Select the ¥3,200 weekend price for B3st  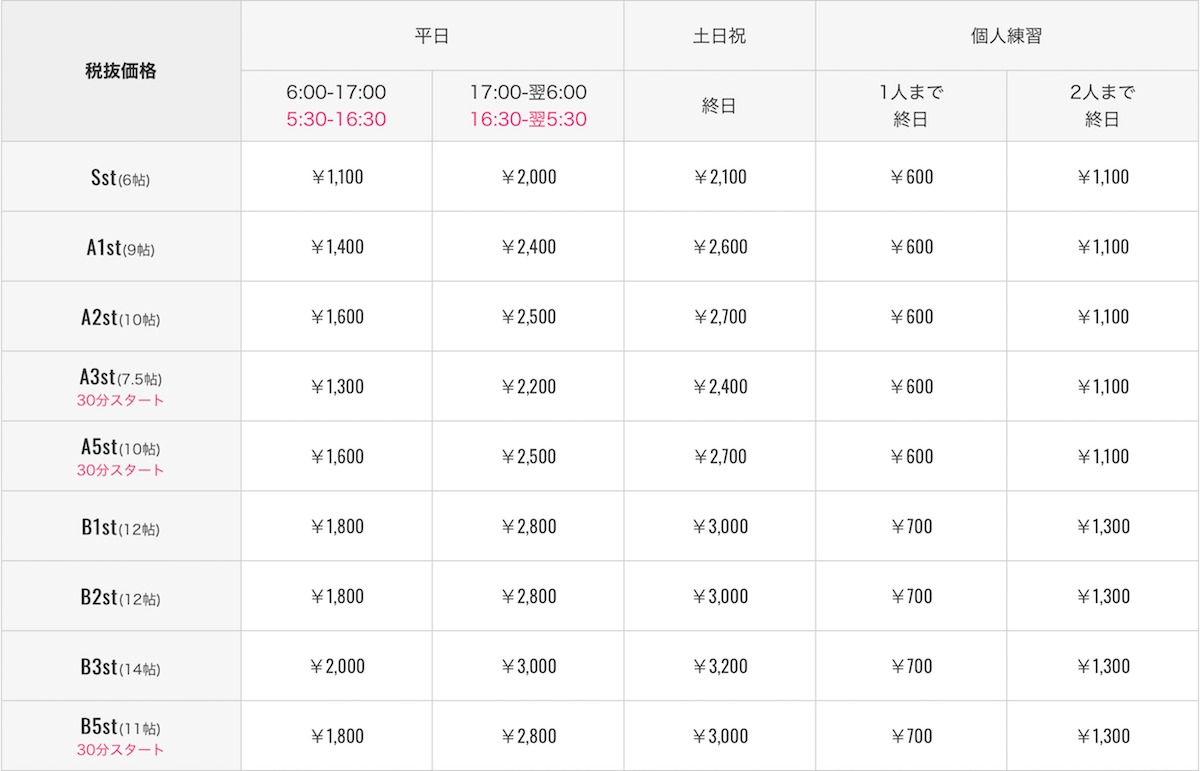(720, 667)
